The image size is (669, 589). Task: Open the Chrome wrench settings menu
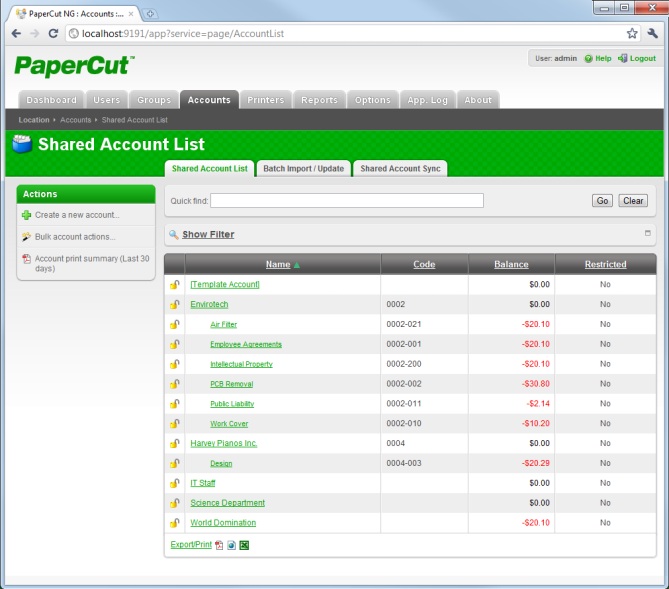(652, 33)
